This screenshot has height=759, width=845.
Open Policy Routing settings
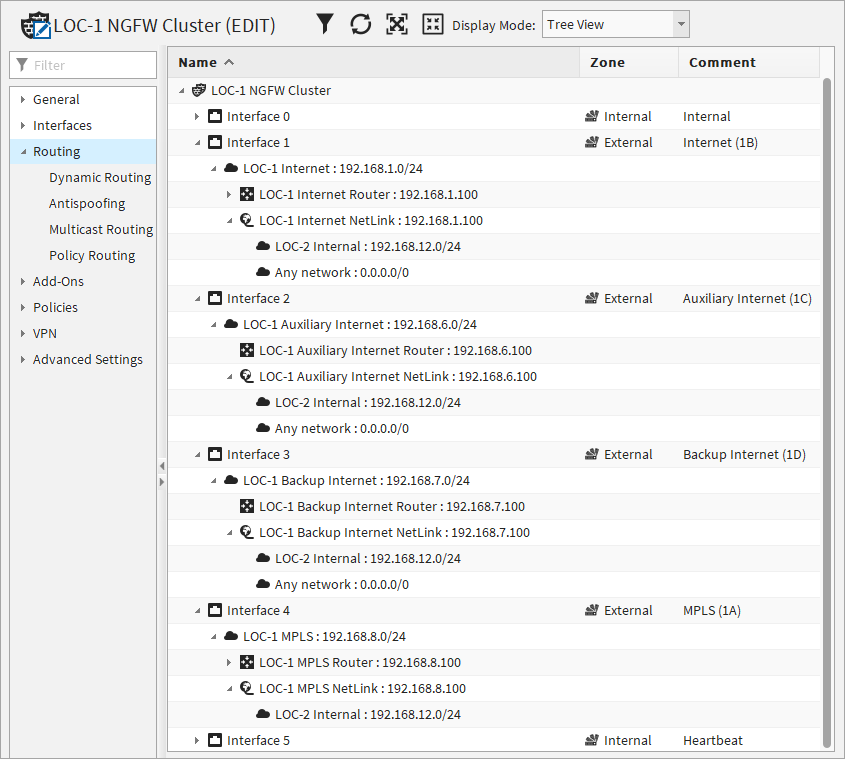click(x=92, y=256)
